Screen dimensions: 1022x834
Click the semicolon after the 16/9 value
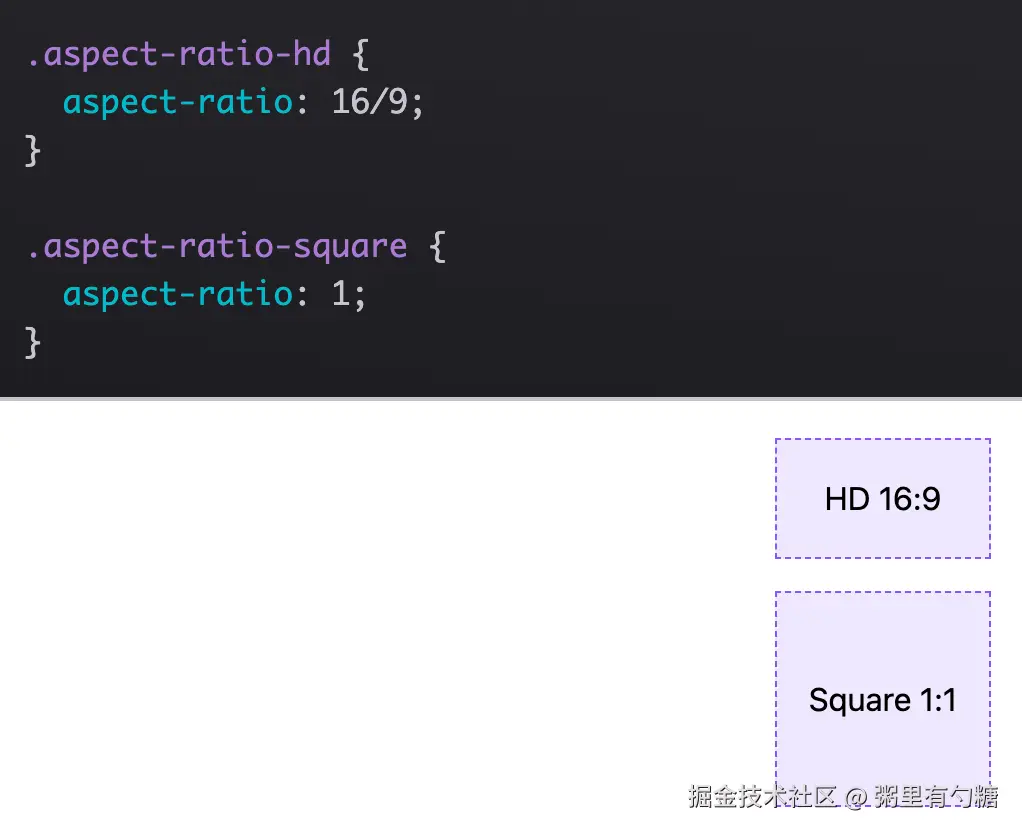point(418,102)
